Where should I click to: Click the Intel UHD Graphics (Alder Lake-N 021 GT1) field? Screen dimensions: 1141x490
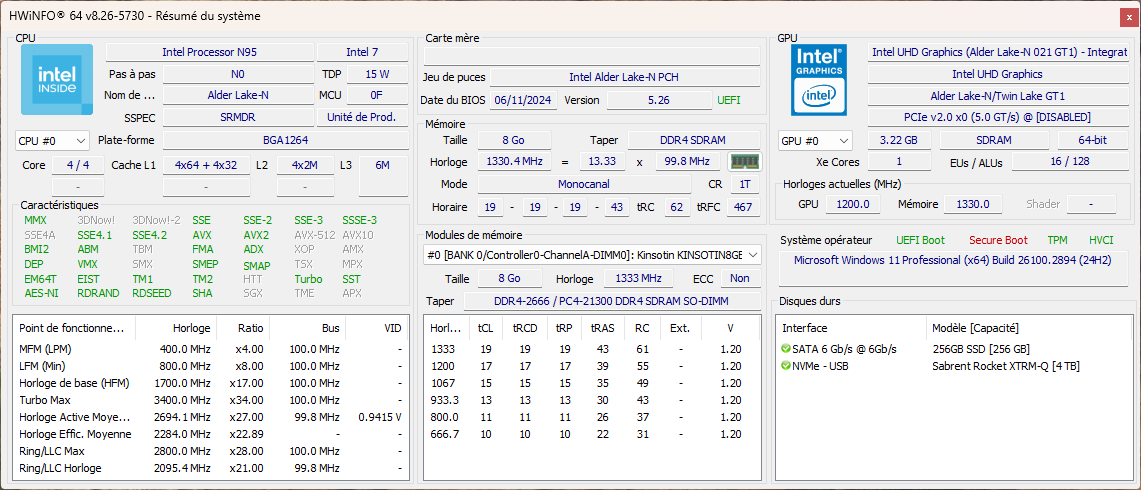997,52
